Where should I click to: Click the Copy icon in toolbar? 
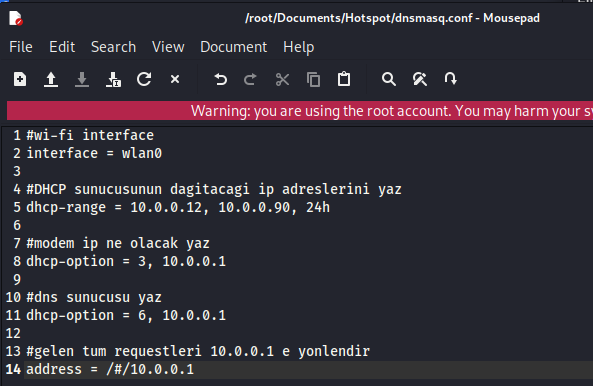tap(313, 79)
